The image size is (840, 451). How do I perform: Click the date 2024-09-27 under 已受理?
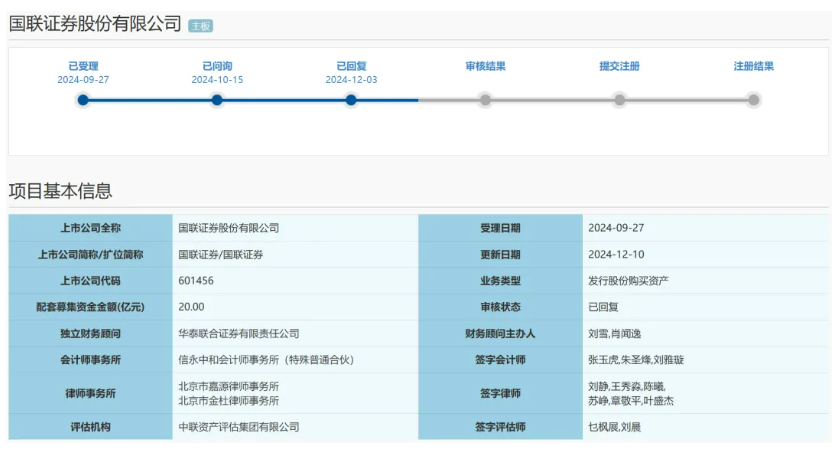tap(83, 79)
